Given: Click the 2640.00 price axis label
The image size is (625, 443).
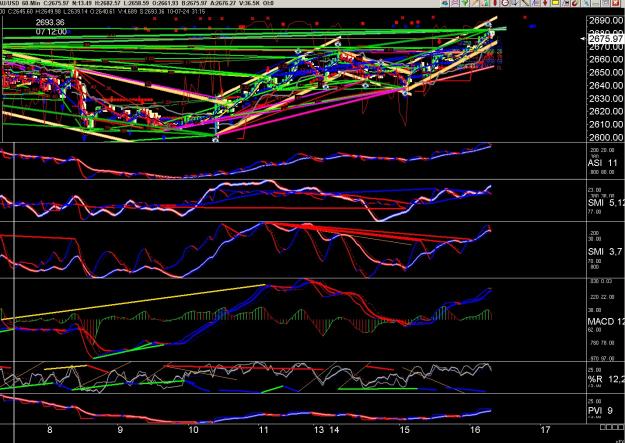Looking at the screenshot, I should pyautogui.click(x=605, y=85).
